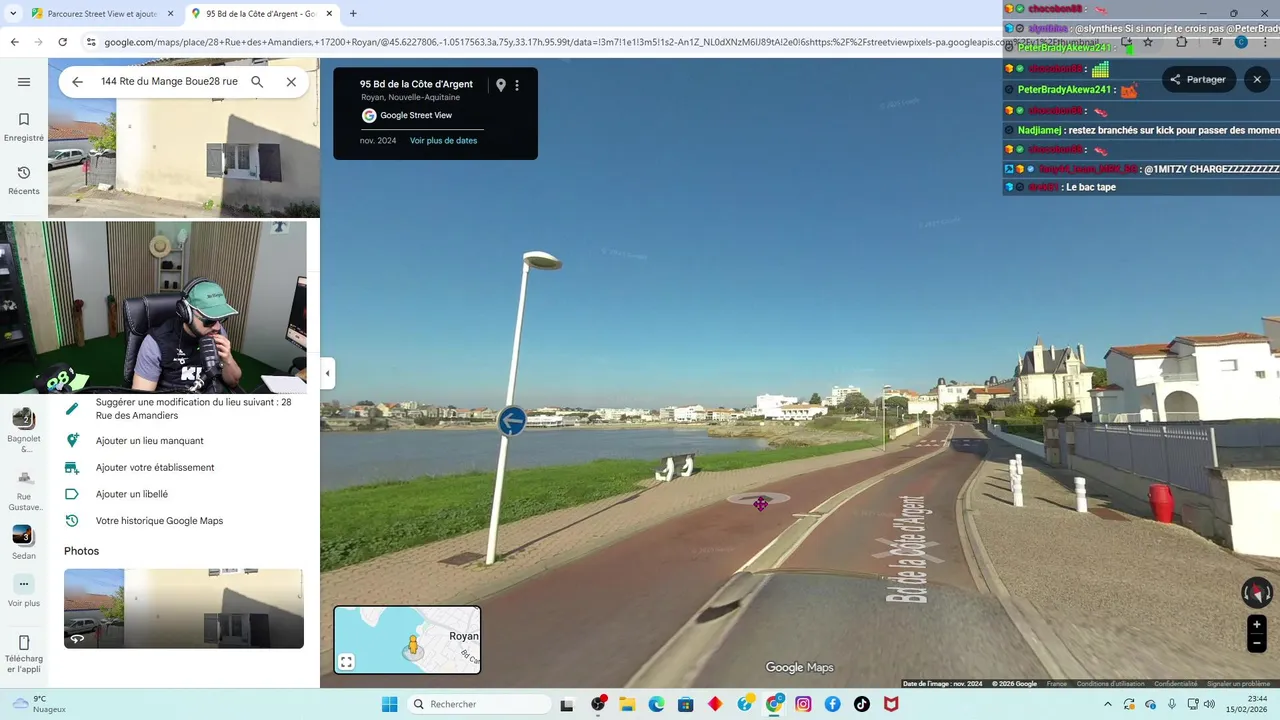Reload the page with the refresh icon
The image size is (1280, 720).
62,42
